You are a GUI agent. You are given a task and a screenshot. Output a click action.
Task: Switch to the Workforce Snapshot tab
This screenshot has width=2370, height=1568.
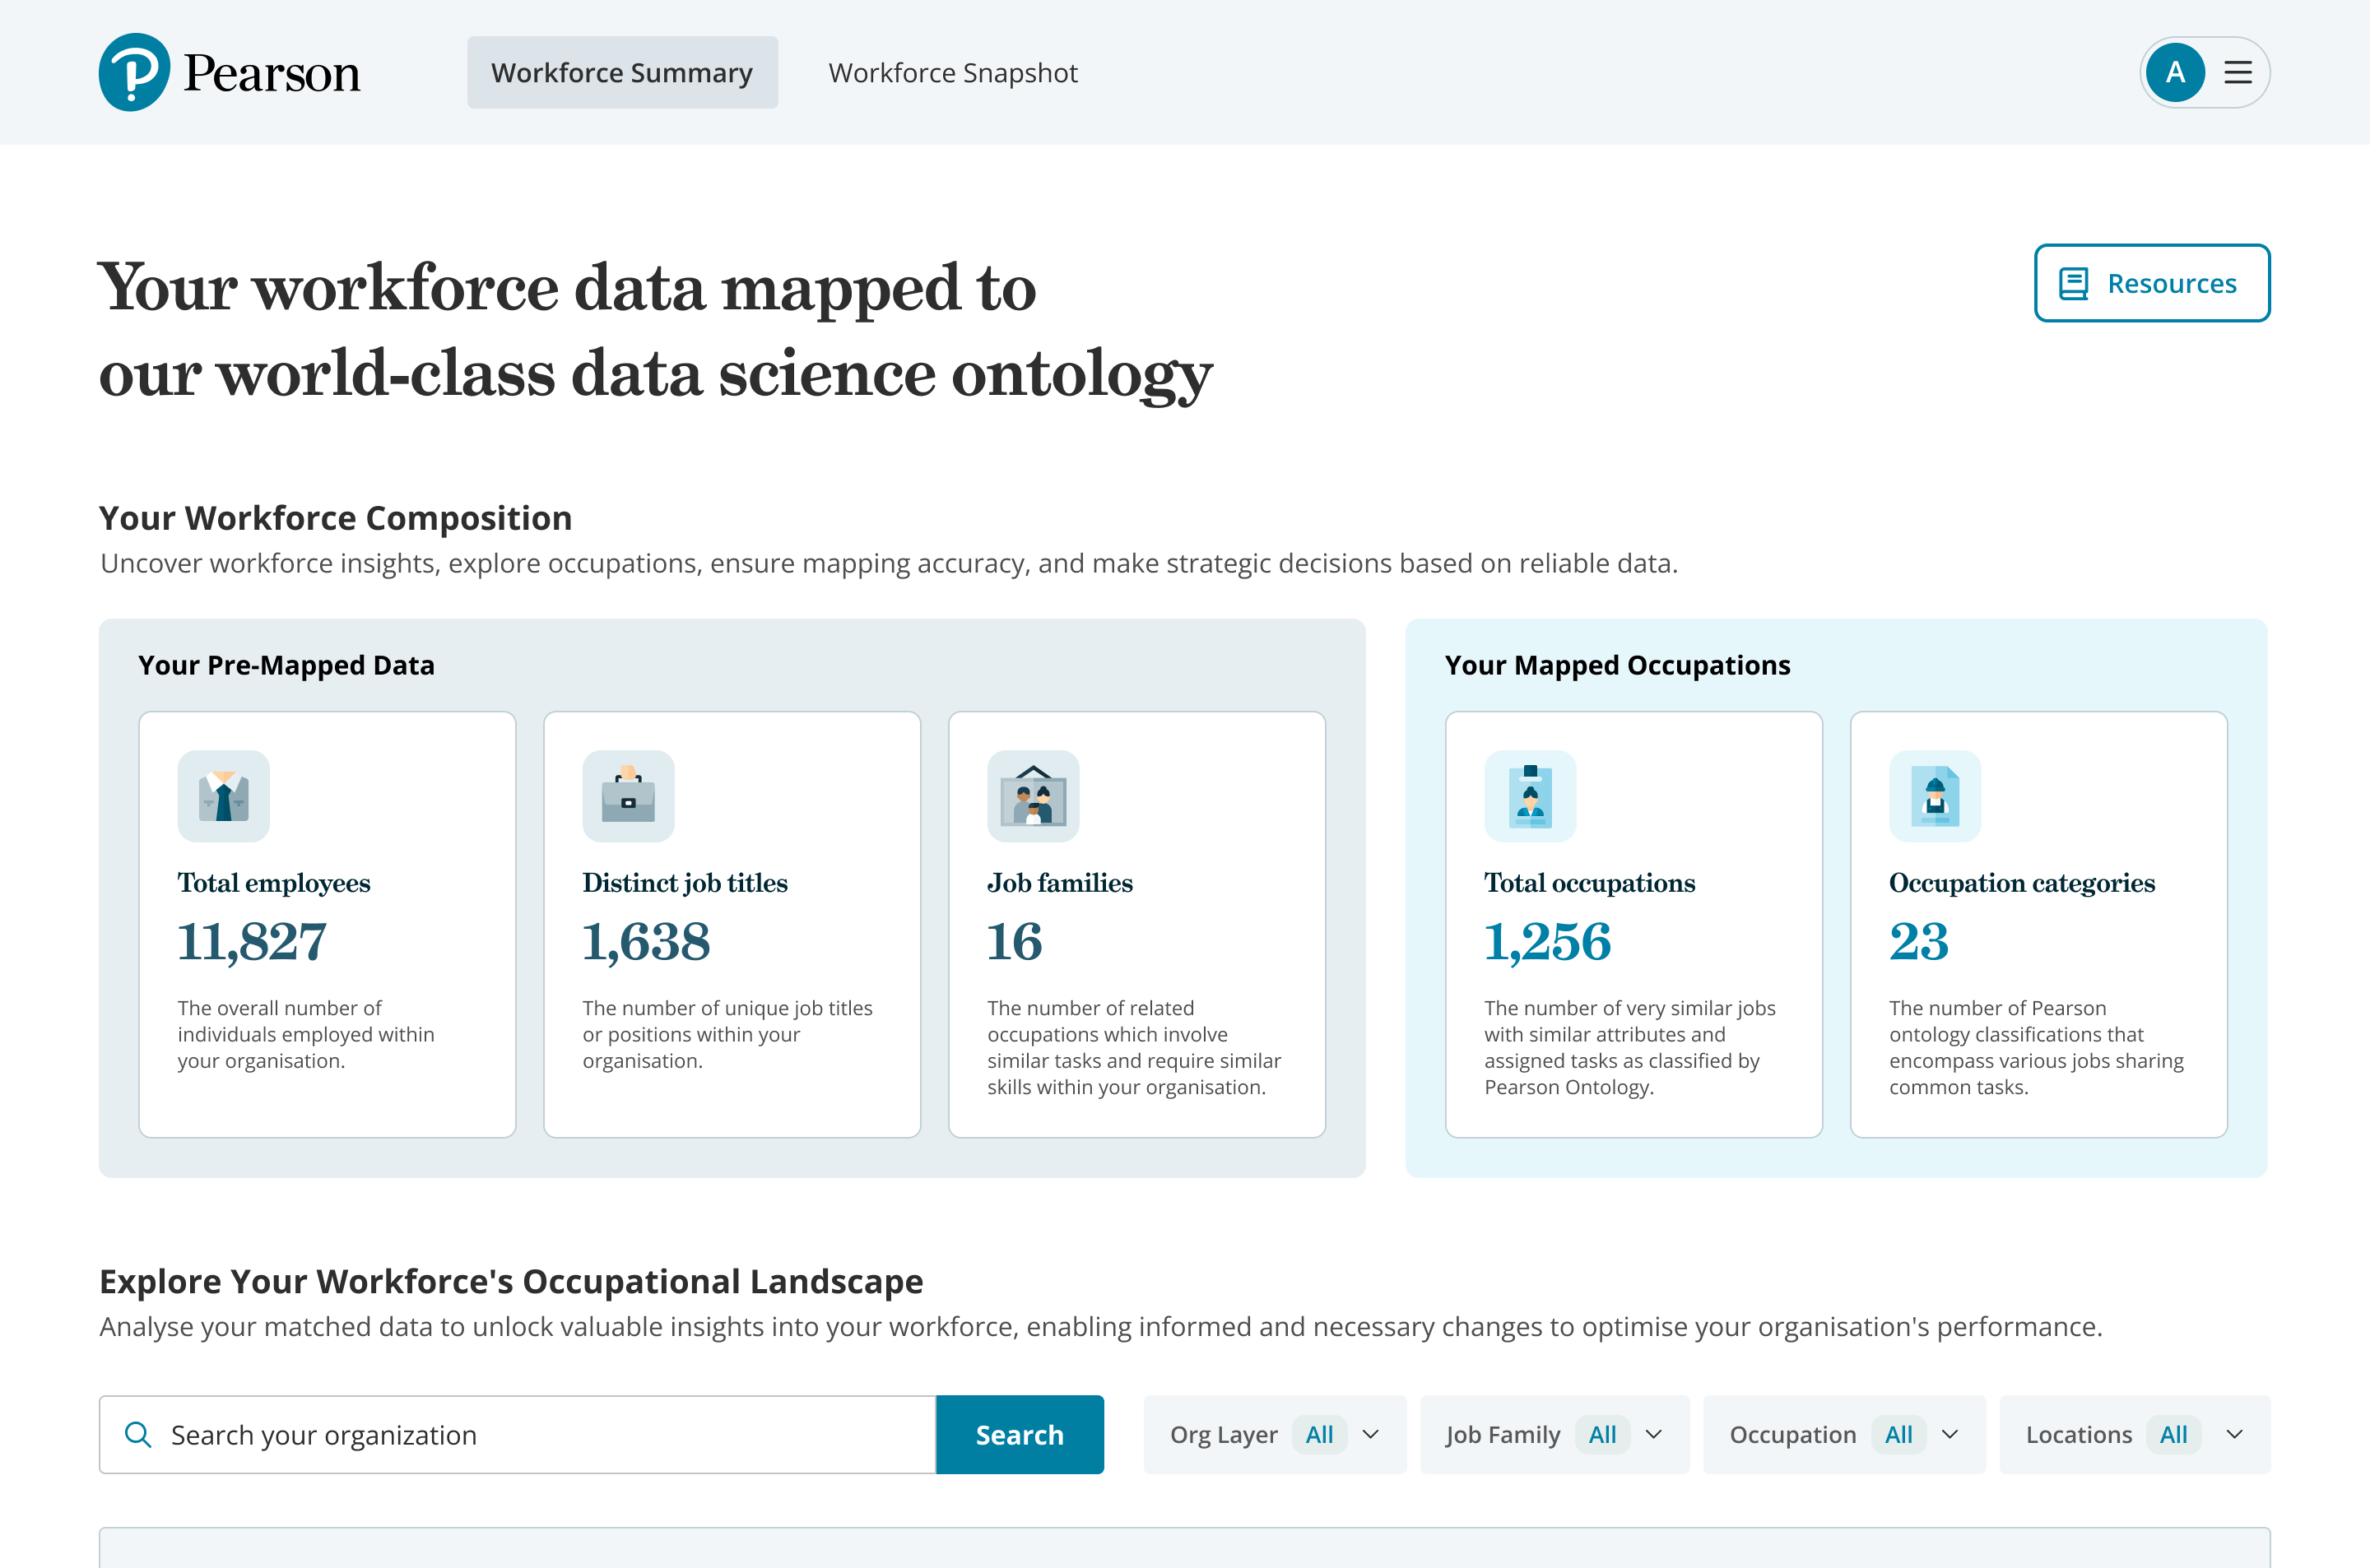tap(952, 73)
